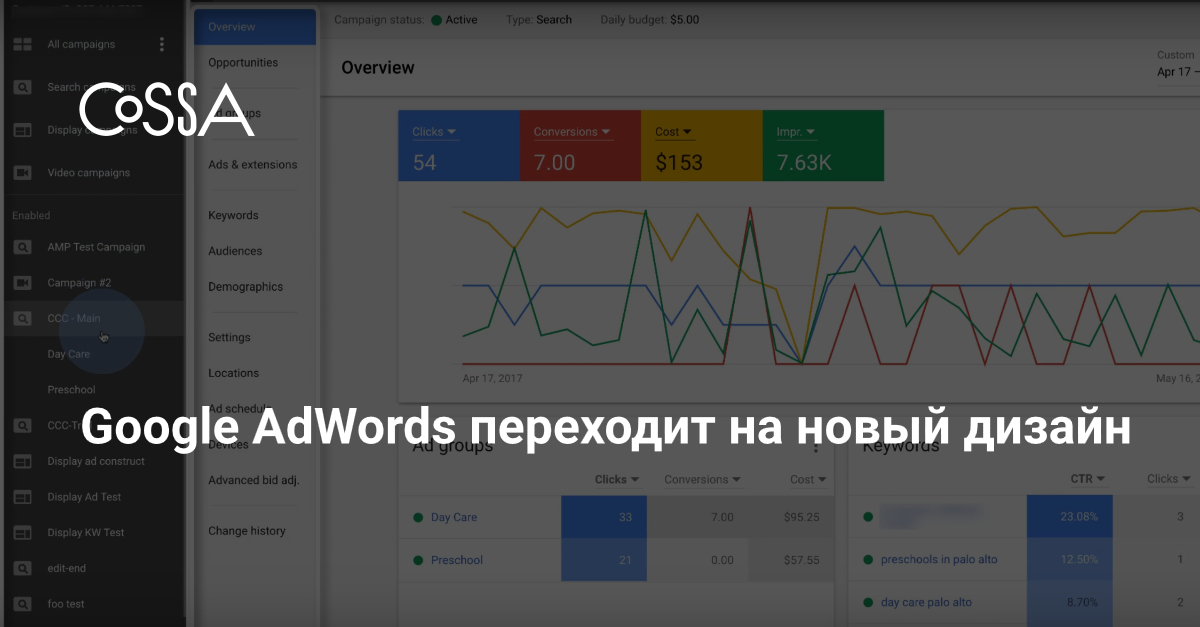
Task: Open Clicks column dropdown in Ad groups table
Action: pos(617,479)
